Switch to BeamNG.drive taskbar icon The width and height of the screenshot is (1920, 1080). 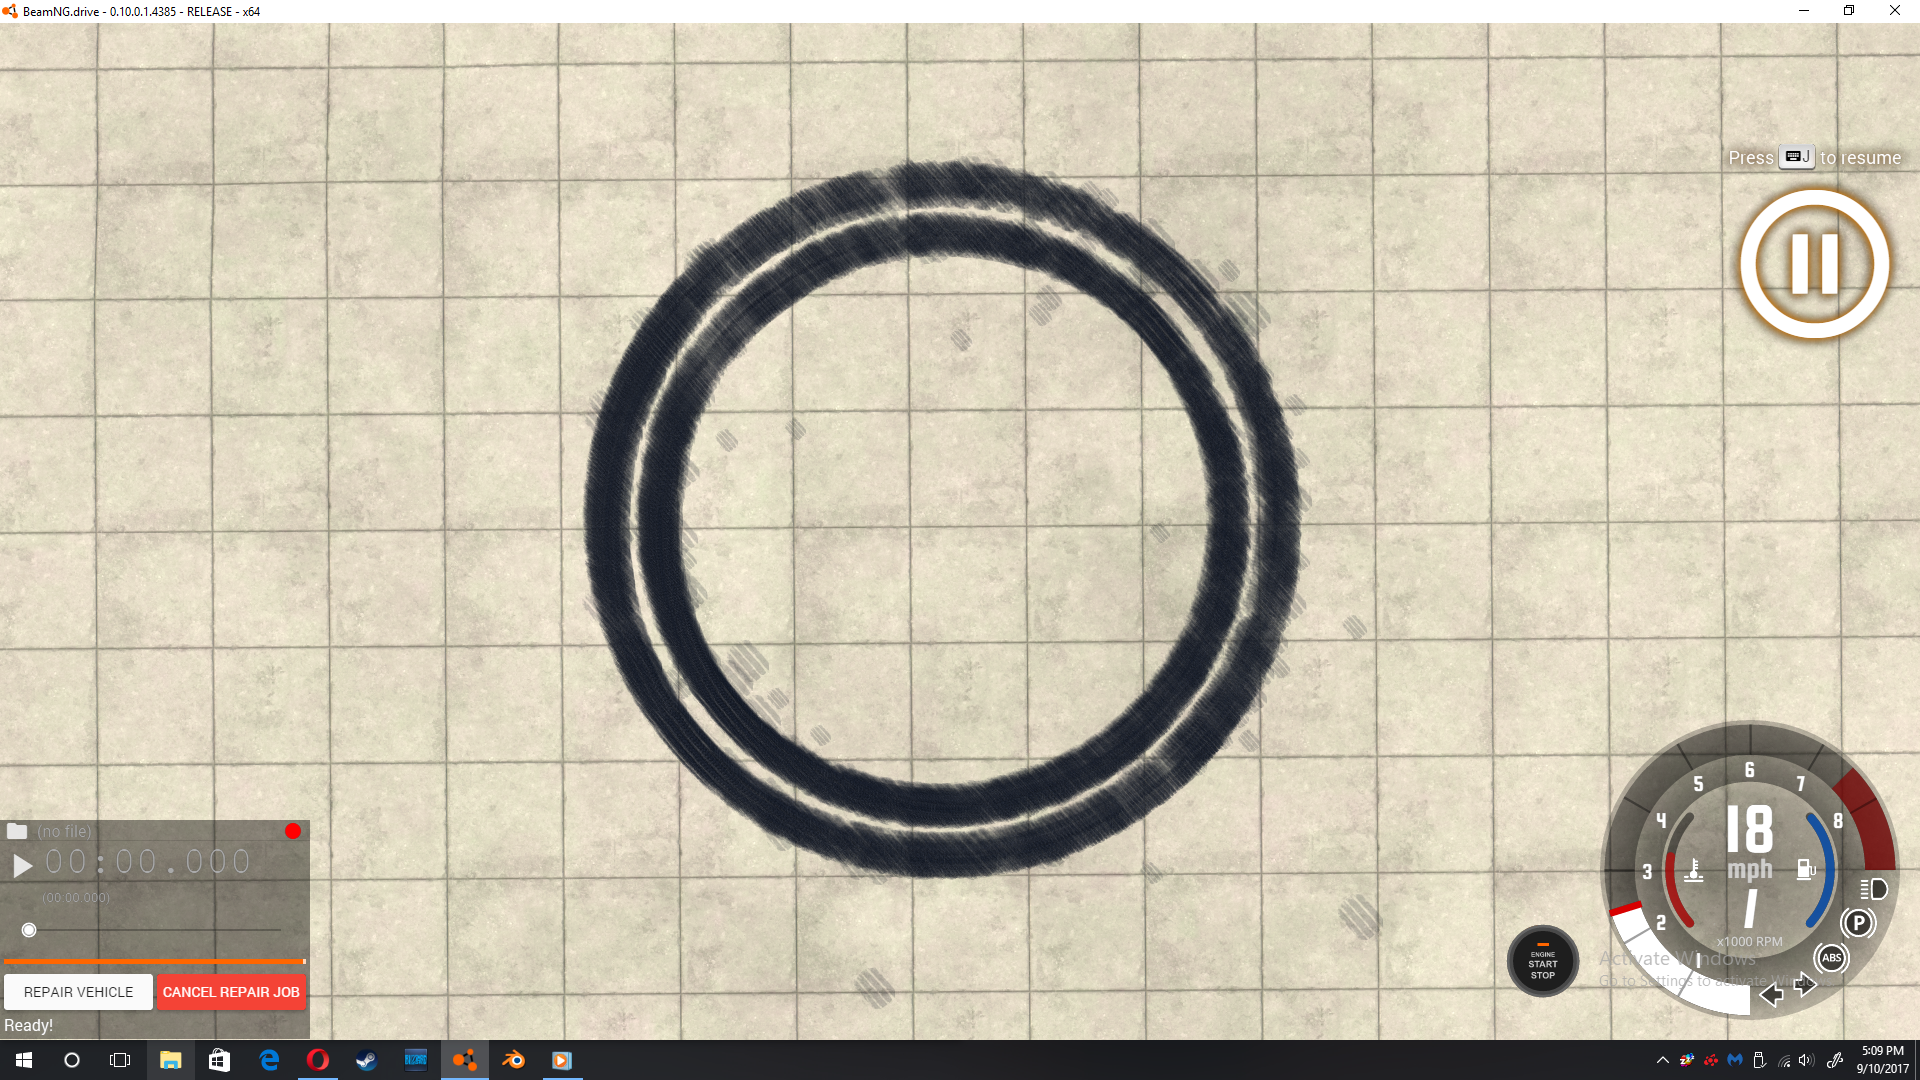pos(464,1060)
